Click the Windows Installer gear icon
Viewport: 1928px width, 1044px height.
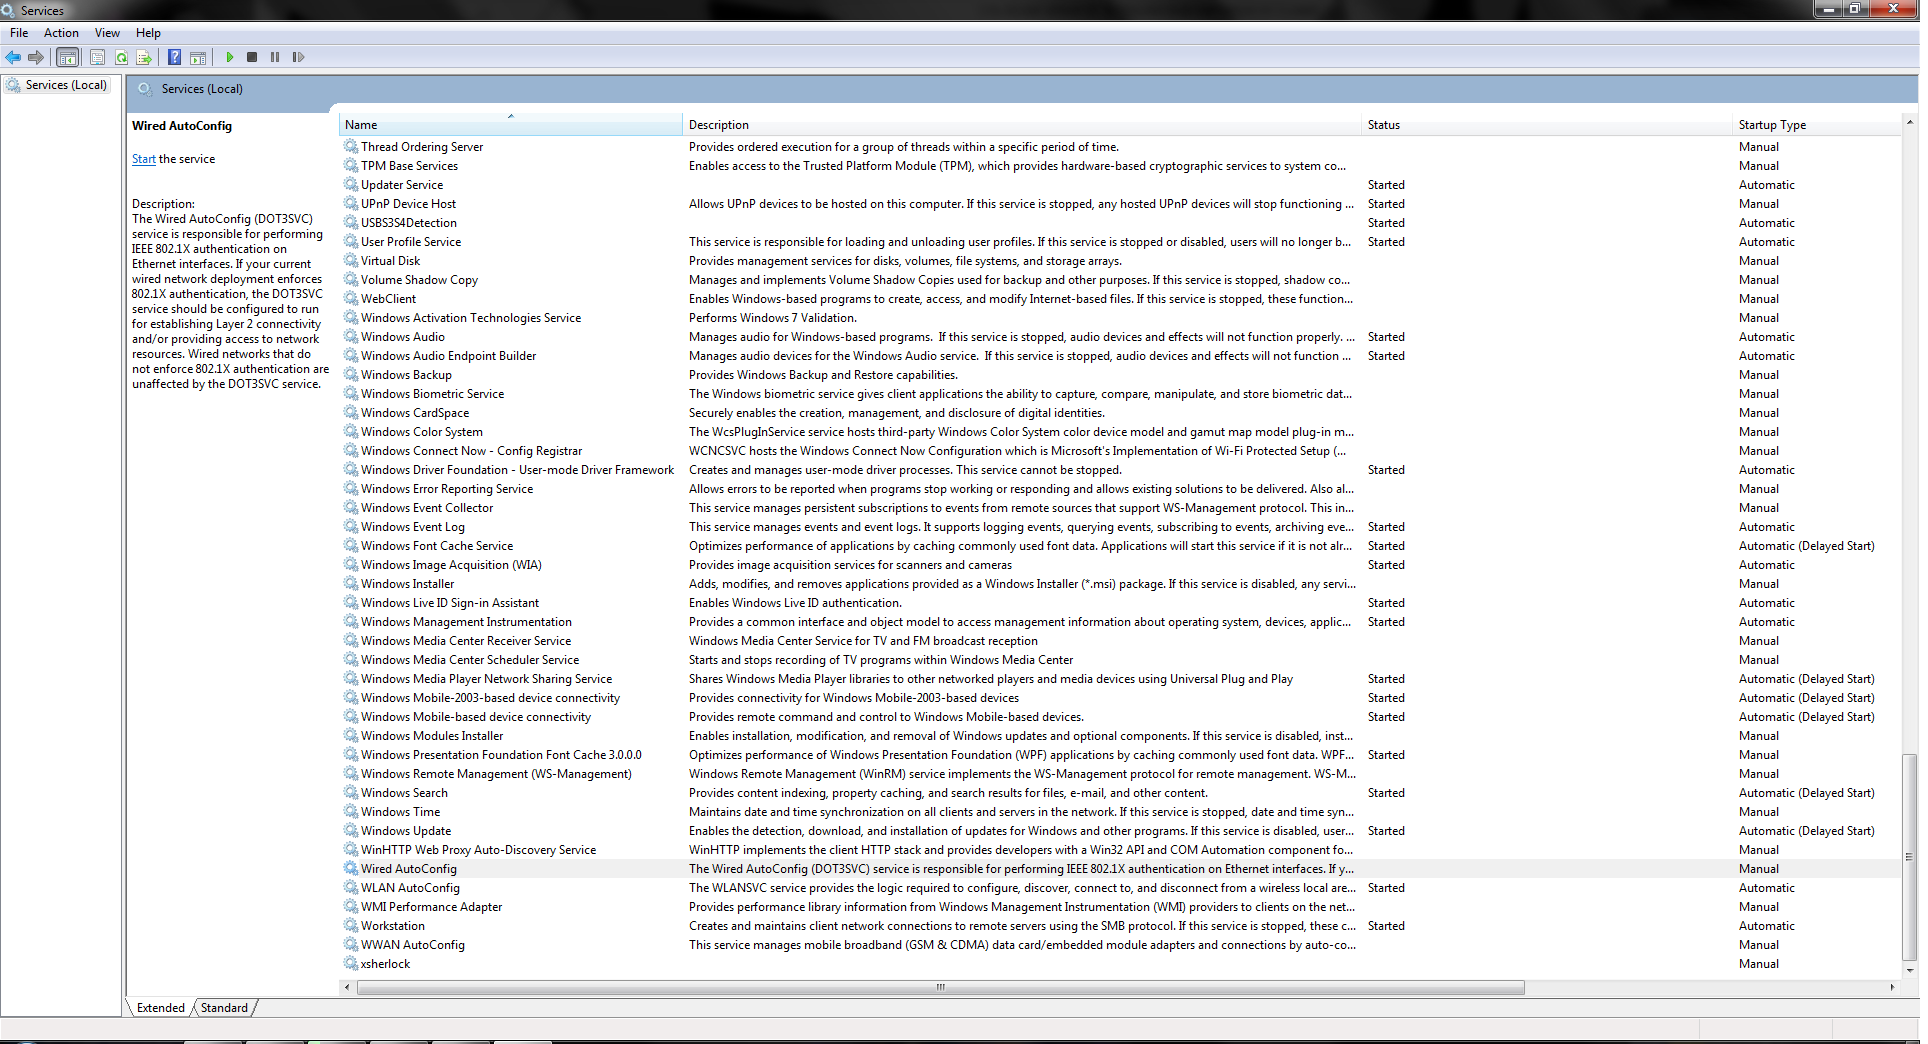351,583
